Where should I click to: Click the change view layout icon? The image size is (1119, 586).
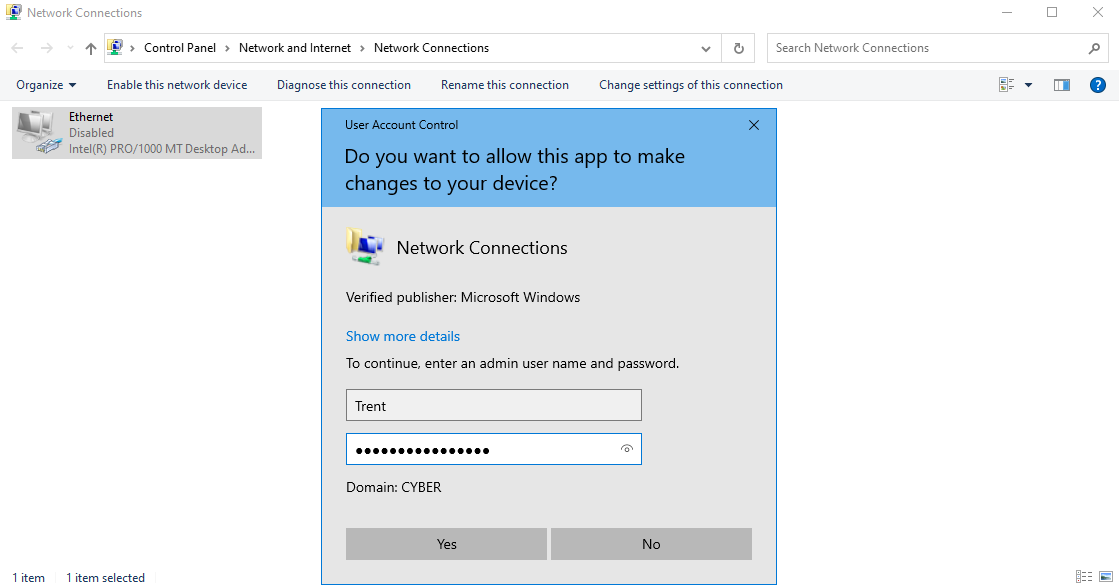point(1006,85)
